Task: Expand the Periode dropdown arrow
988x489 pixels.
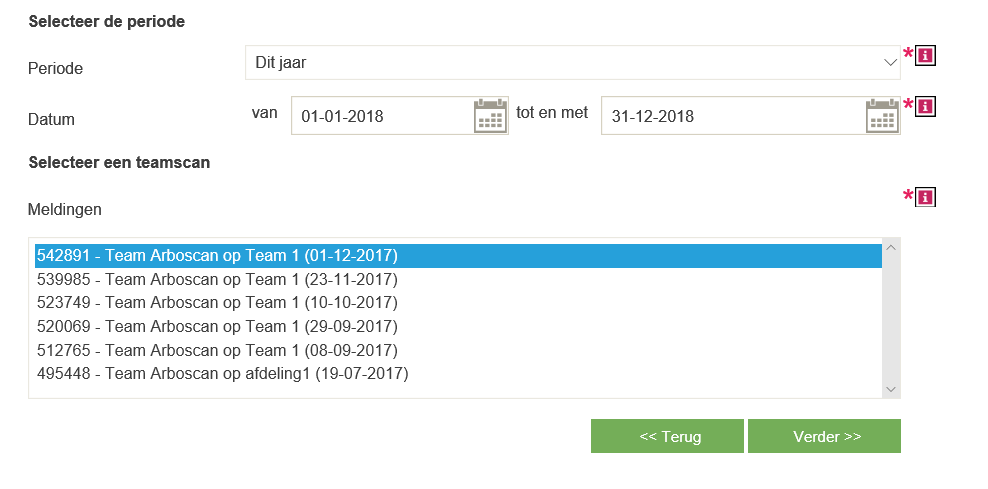Action: point(891,62)
